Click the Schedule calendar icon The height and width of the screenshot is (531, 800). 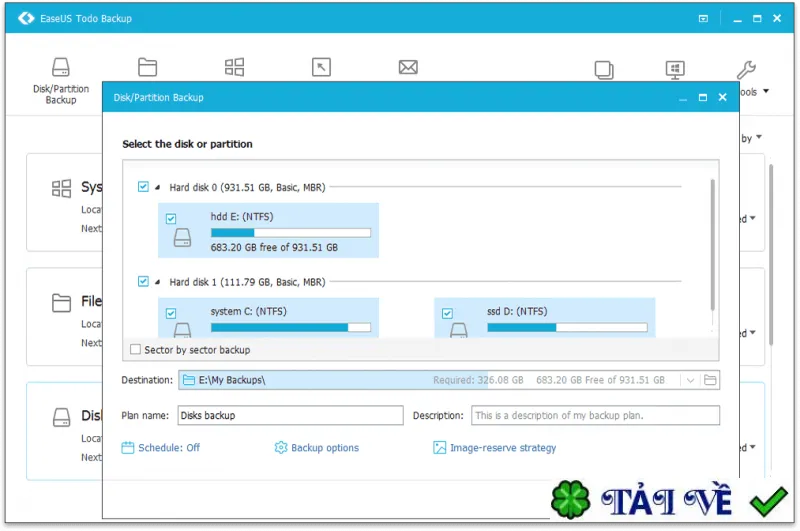coord(128,448)
